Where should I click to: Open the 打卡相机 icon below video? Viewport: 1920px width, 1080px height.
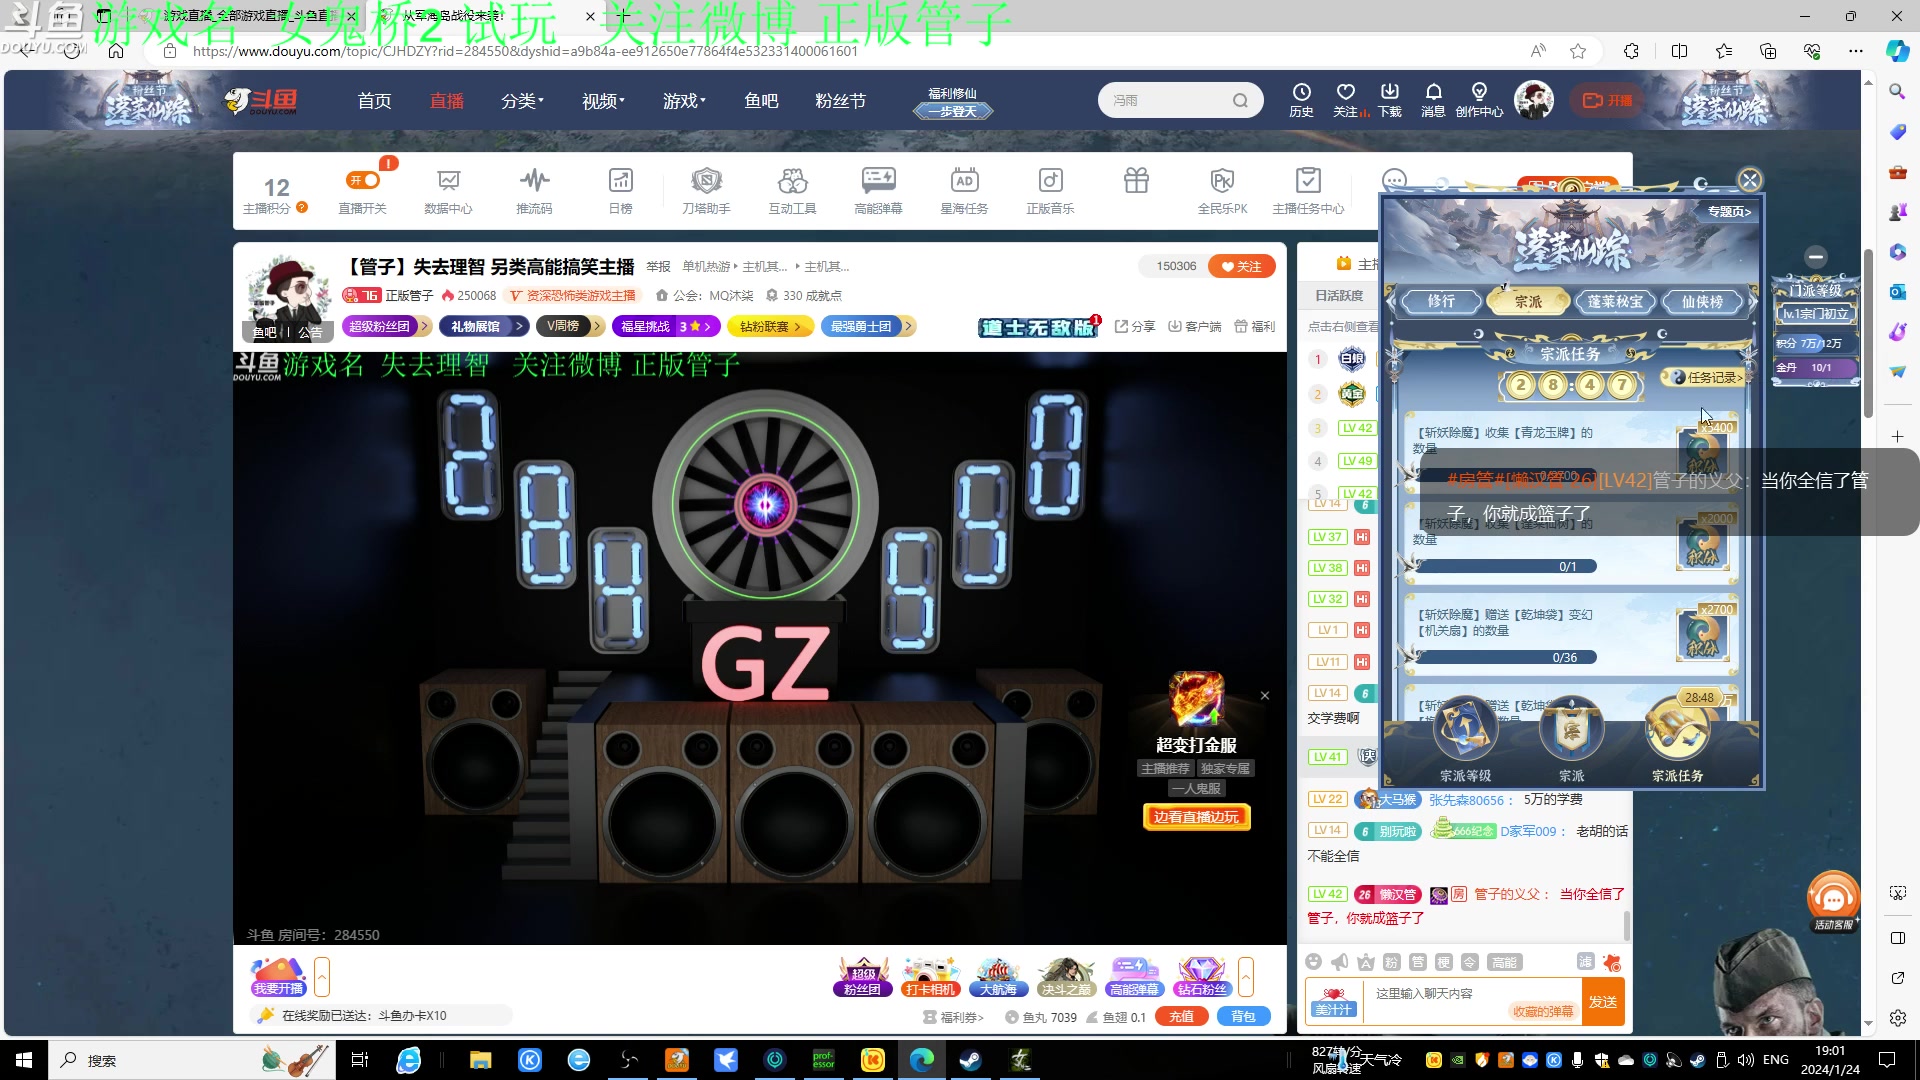(x=931, y=977)
